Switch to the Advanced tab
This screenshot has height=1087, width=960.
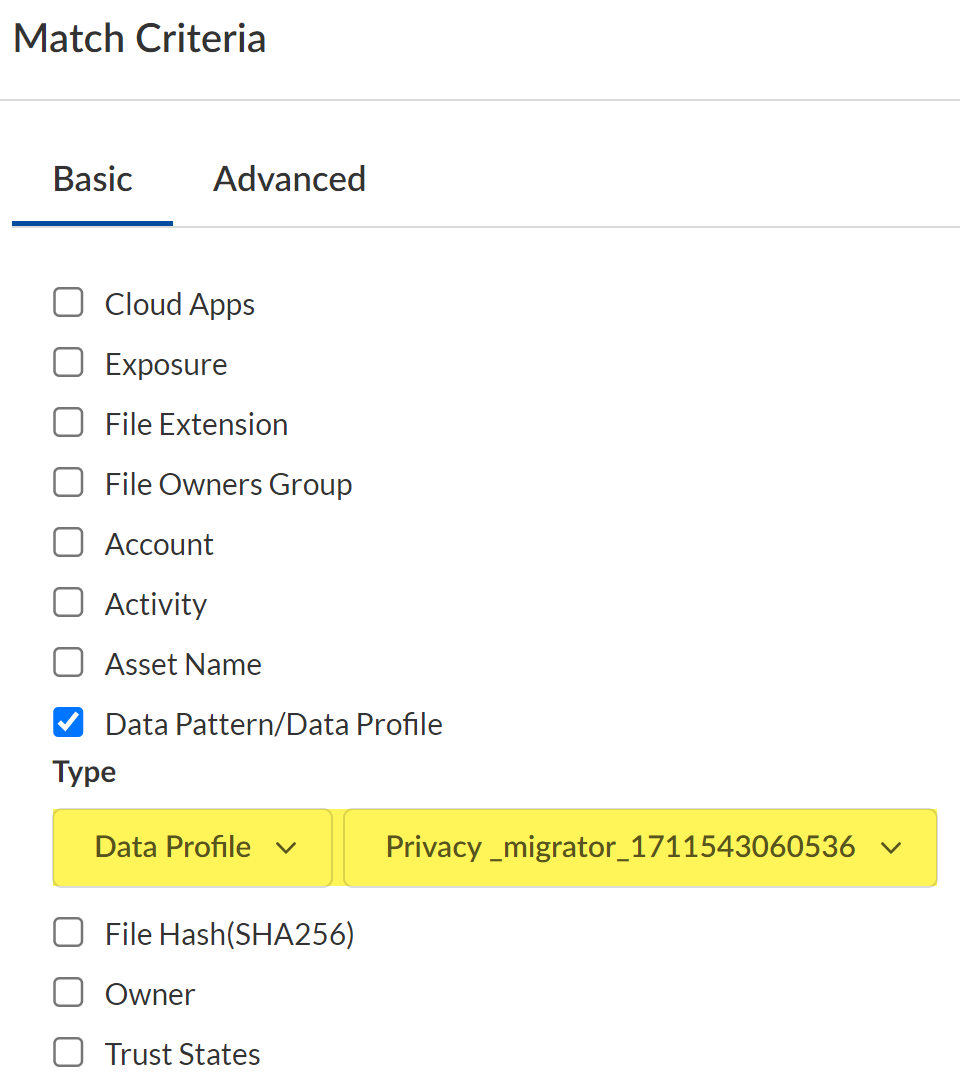289,179
